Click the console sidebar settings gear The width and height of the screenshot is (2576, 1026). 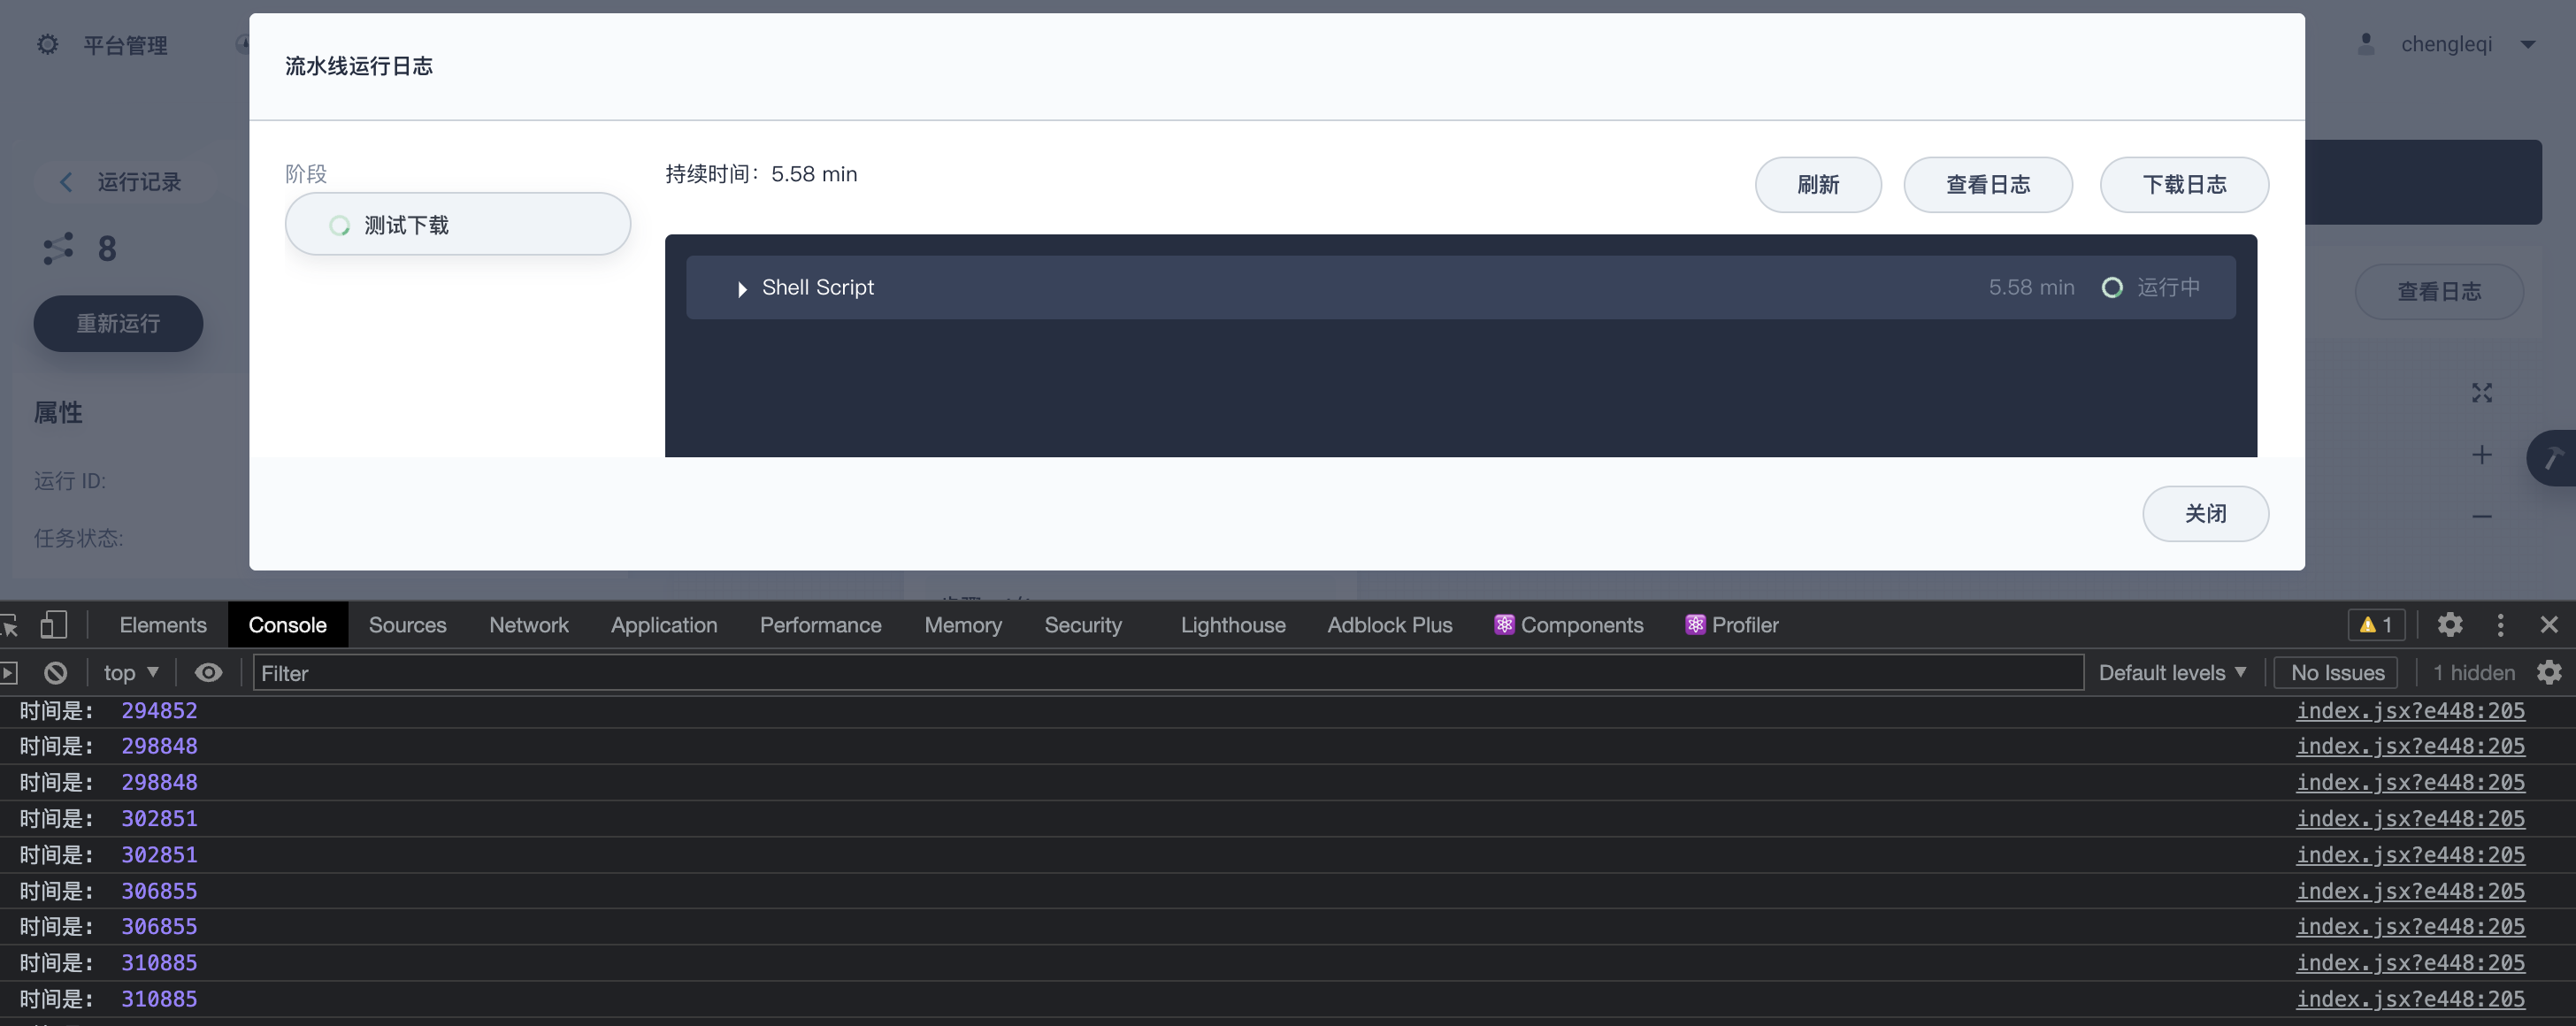point(2549,673)
